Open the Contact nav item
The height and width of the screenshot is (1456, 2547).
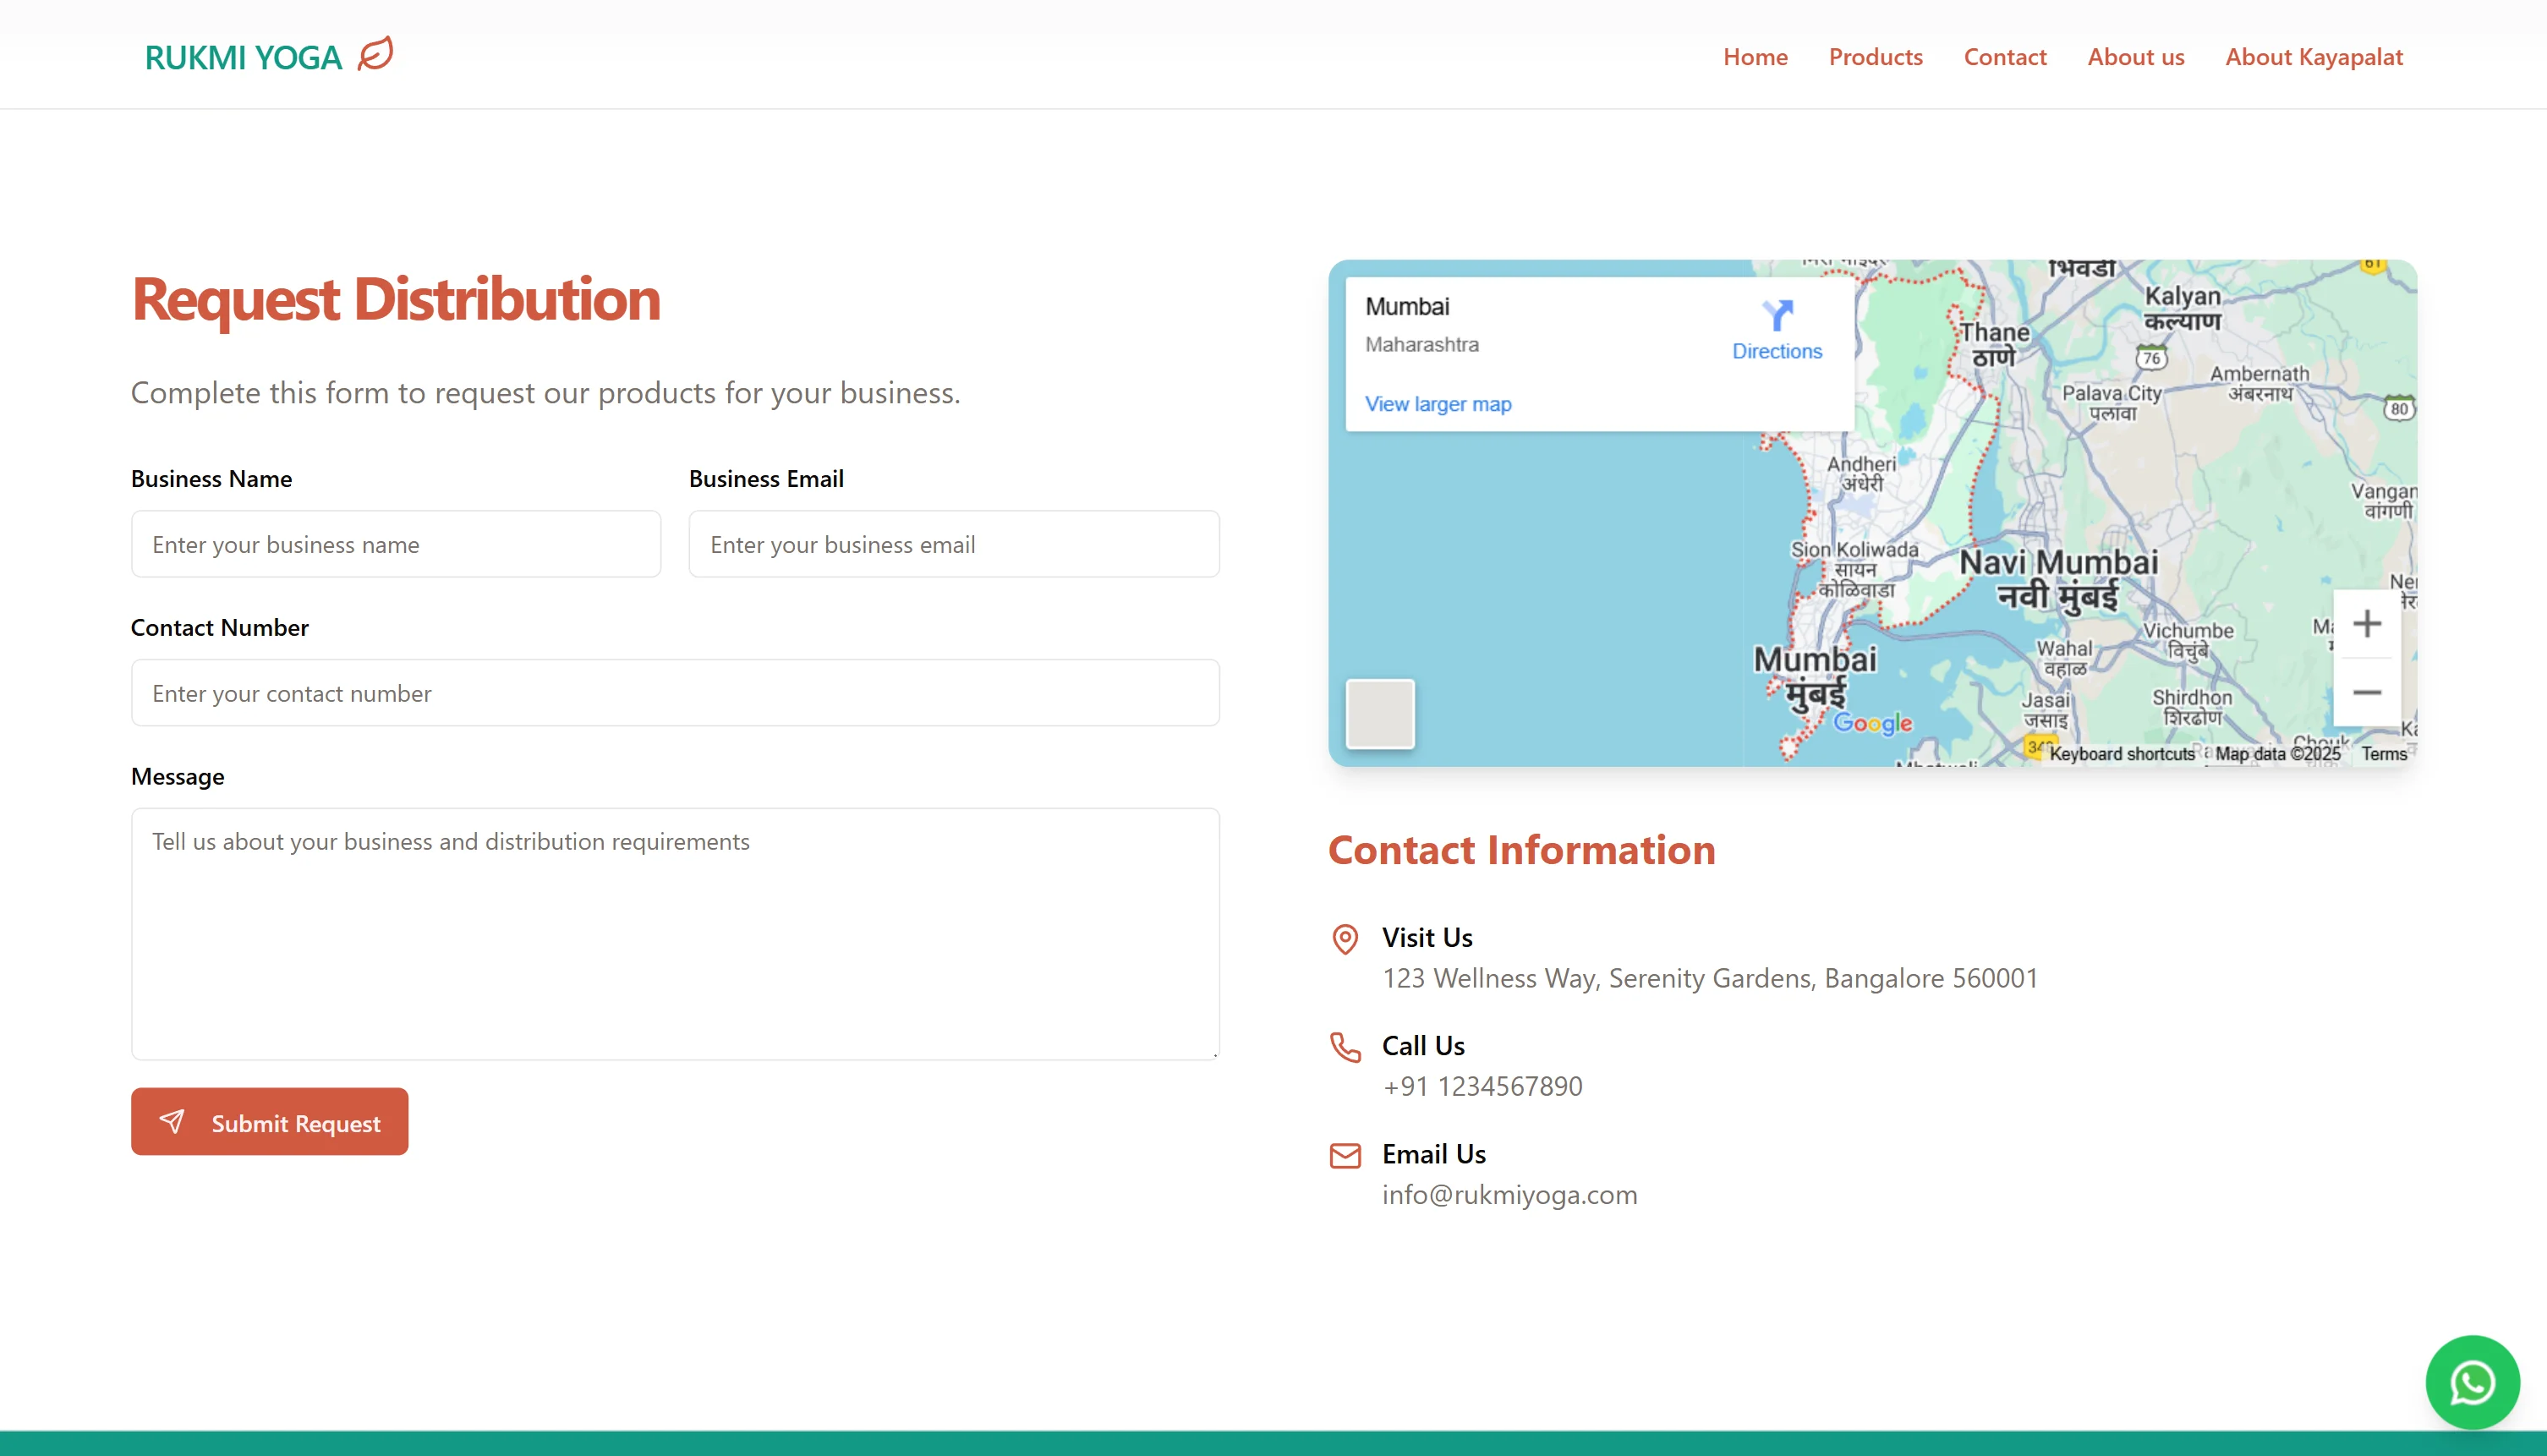coord(2005,57)
